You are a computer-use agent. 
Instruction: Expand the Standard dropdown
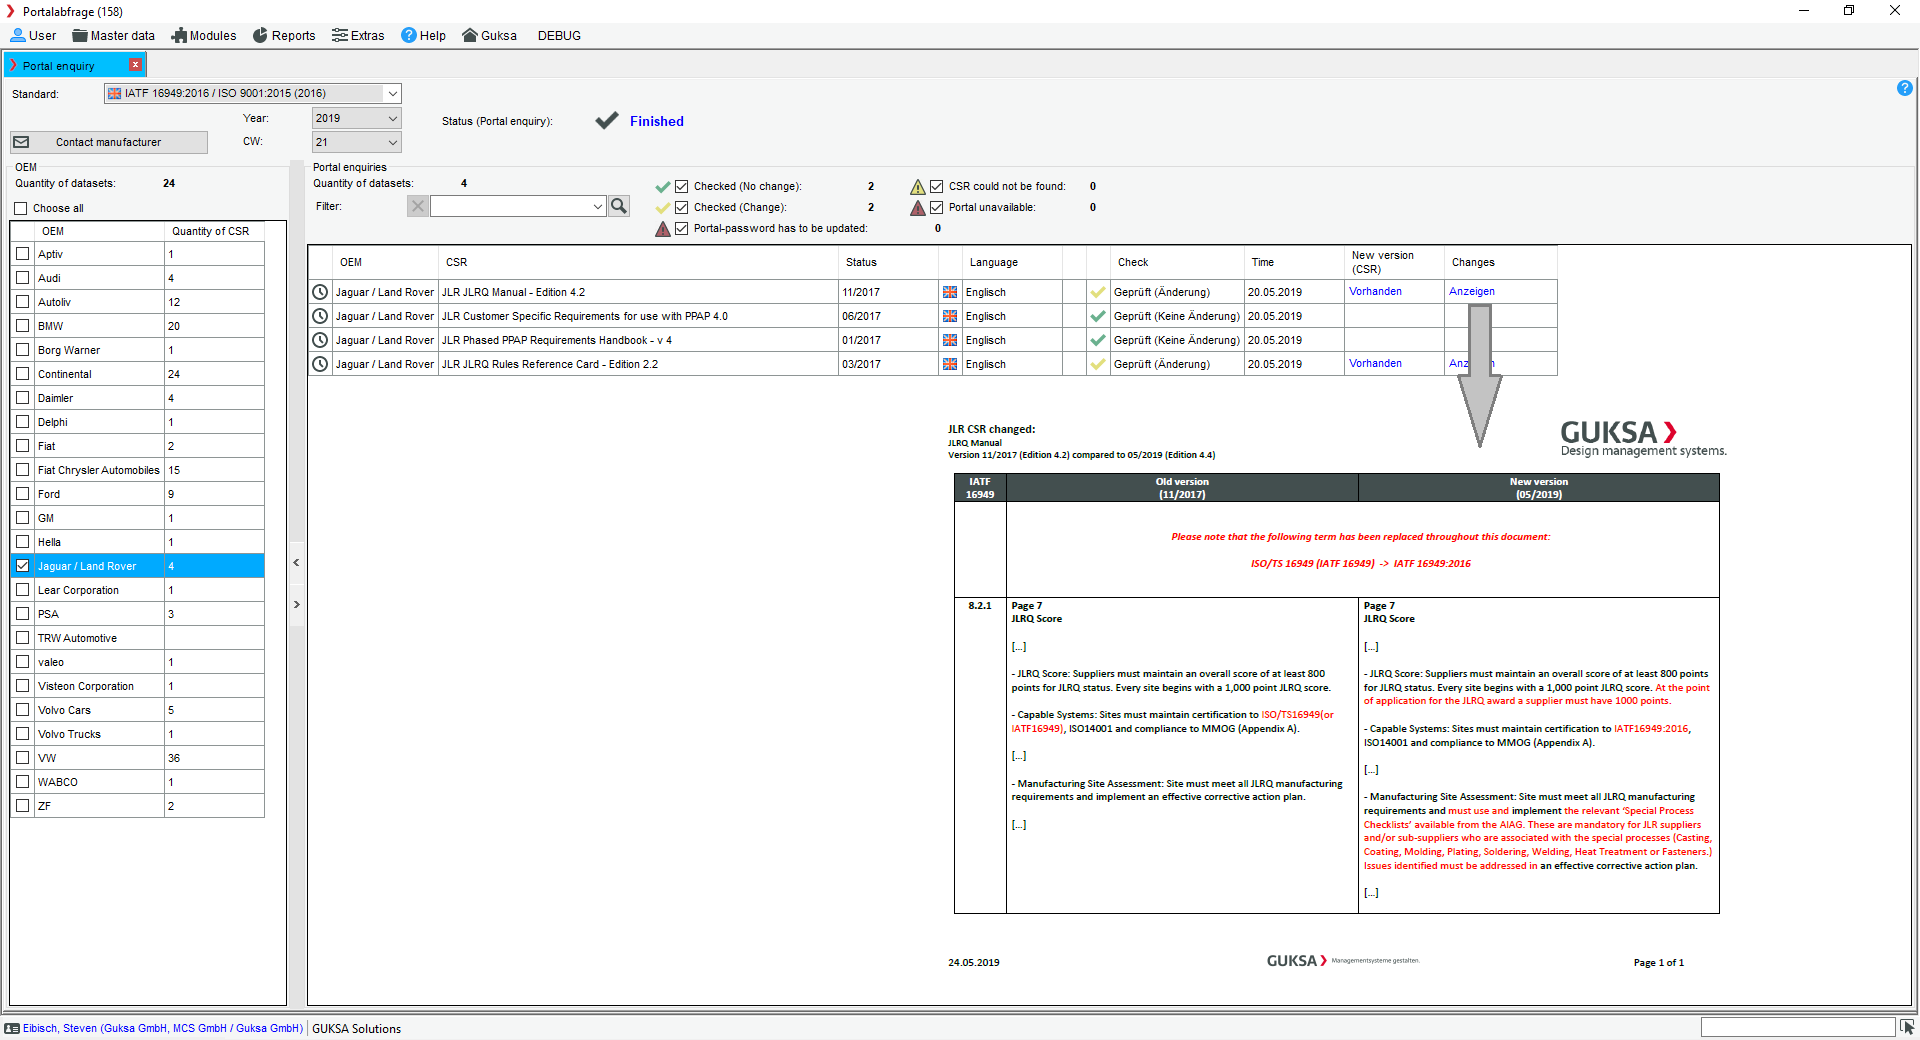point(393,93)
